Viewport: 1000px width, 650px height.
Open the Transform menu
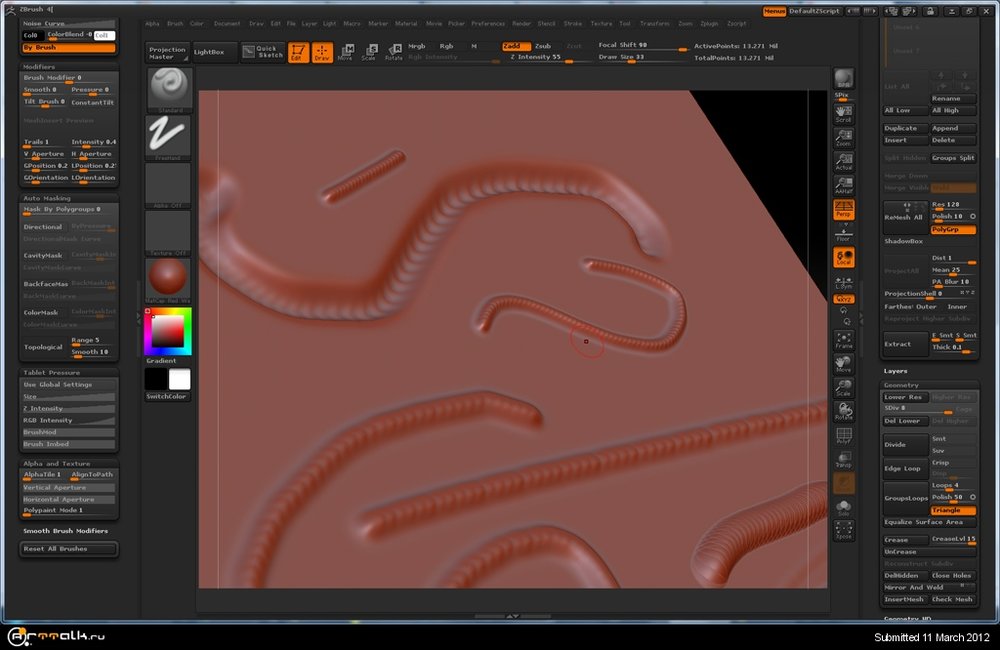(654, 23)
